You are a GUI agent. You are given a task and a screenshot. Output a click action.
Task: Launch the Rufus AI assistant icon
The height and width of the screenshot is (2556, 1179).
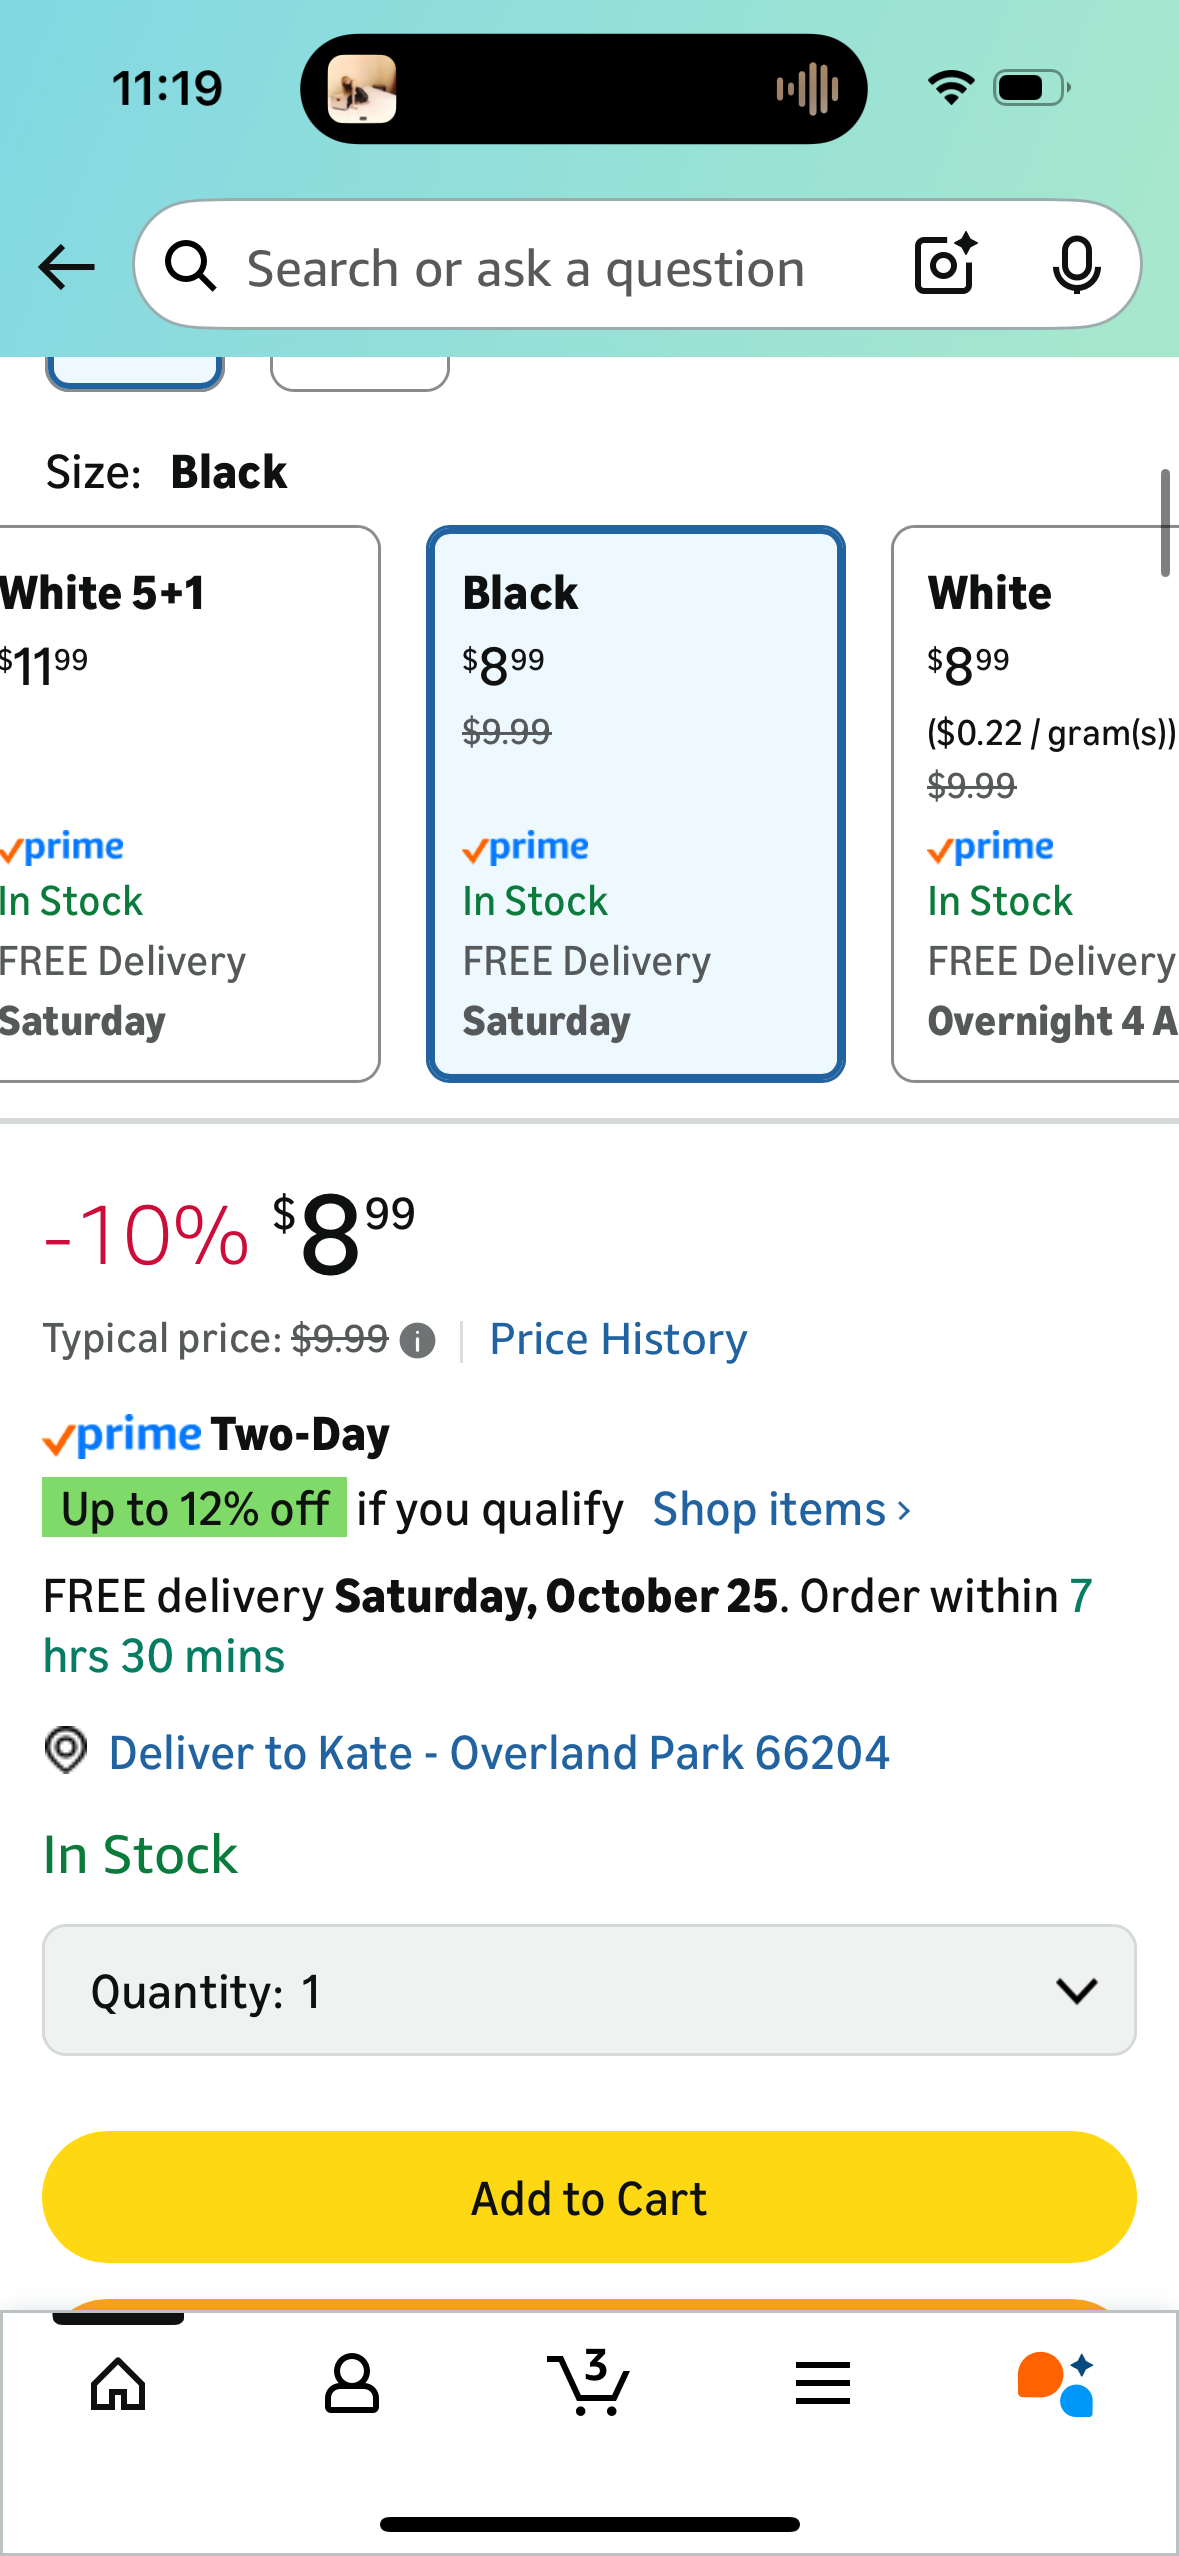tap(1056, 2384)
